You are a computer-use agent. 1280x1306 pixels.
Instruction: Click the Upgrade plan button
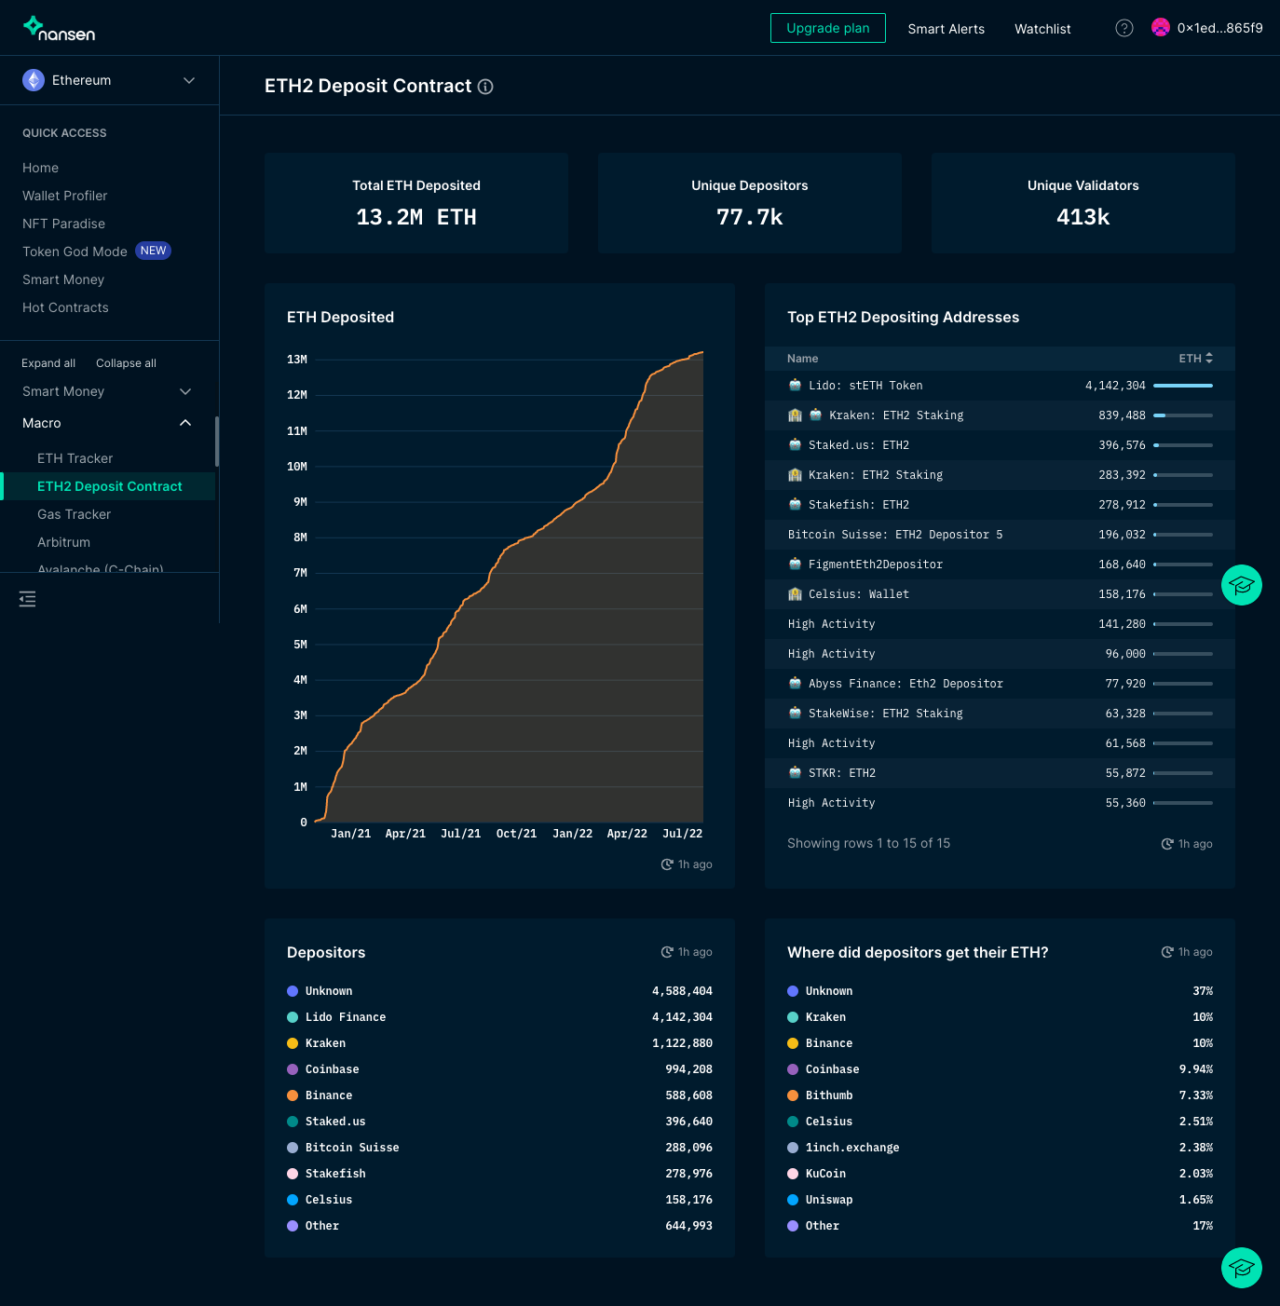click(828, 28)
